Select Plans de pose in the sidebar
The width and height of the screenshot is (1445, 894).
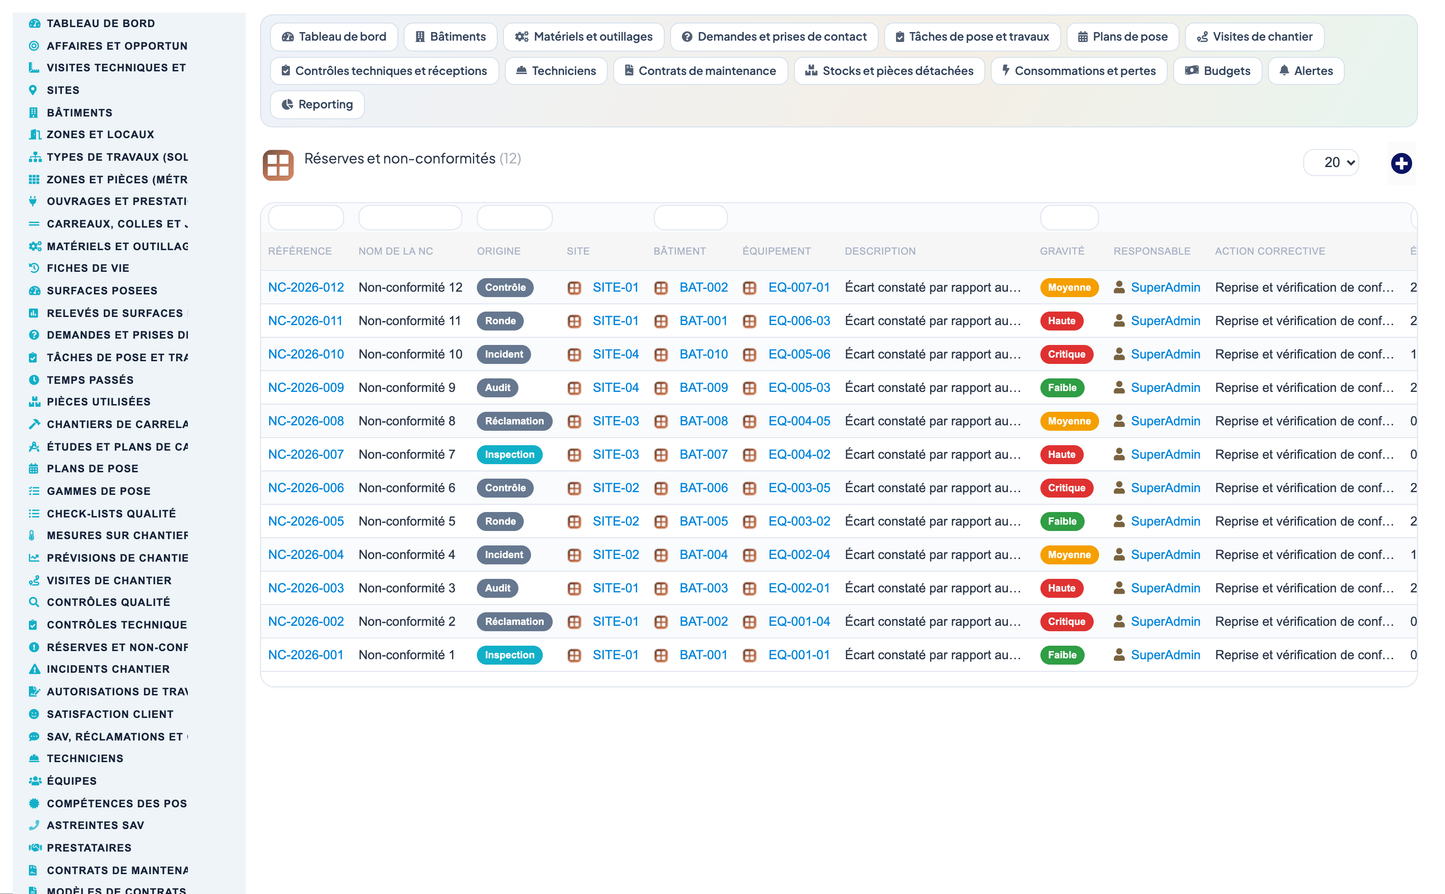pos(92,469)
